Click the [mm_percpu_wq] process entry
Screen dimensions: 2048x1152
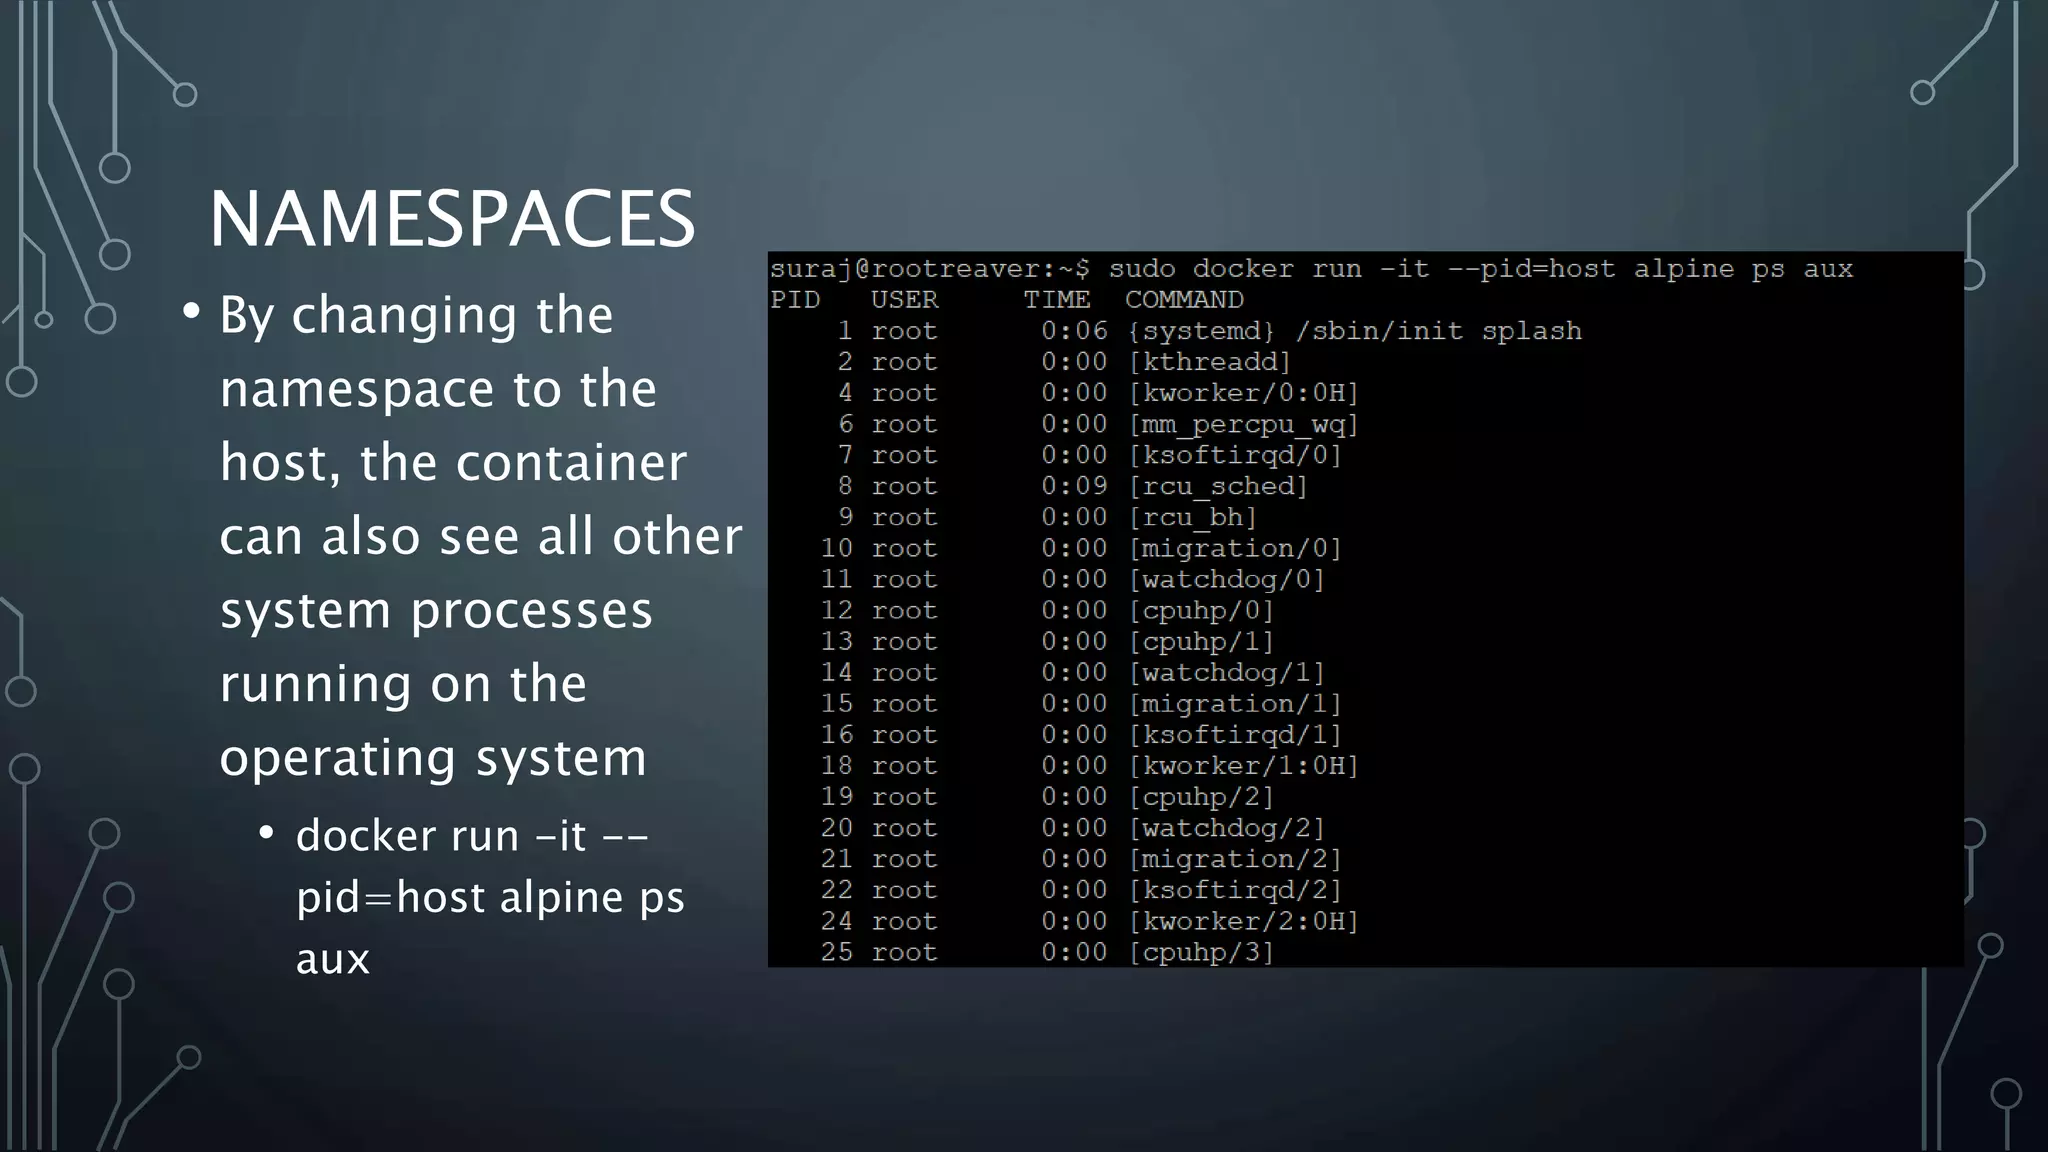pyautogui.click(x=1243, y=424)
